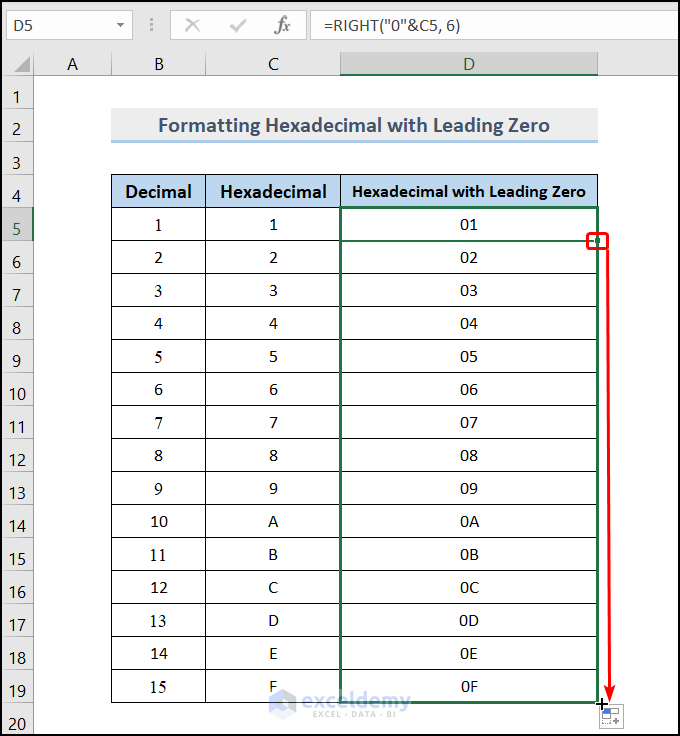The width and height of the screenshot is (680, 736).
Task: Select cell showing 0C
Action: pyautogui.click(x=469, y=588)
